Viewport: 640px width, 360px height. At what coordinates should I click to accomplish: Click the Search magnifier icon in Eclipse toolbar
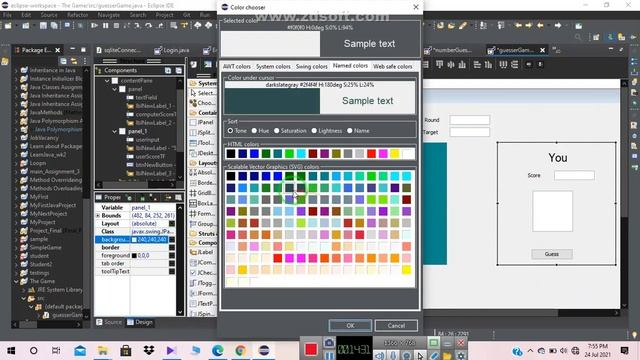pos(578,37)
